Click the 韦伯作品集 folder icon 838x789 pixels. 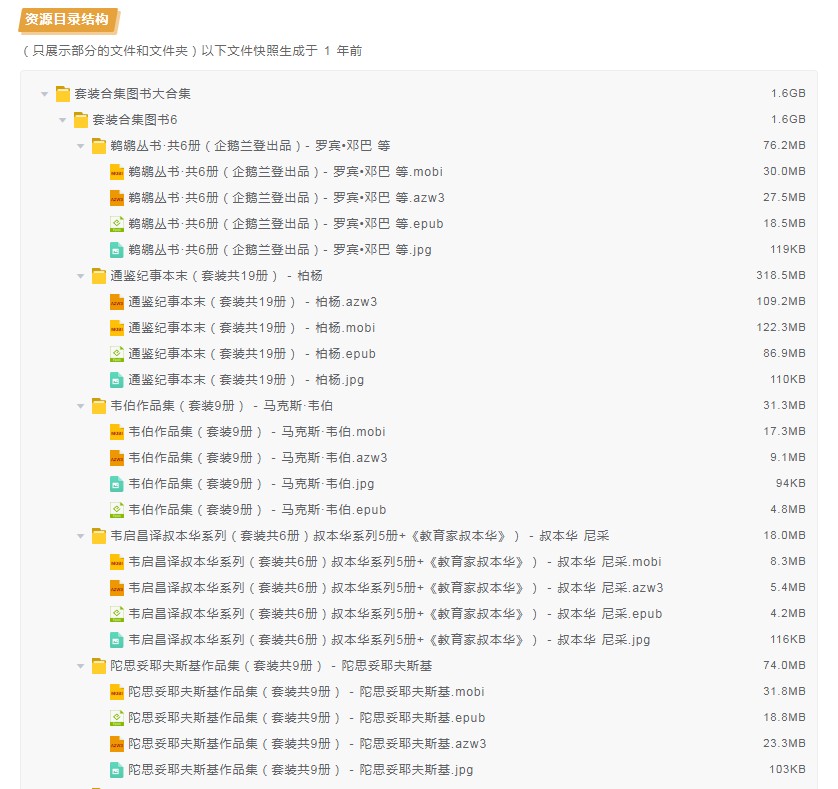point(99,406)
